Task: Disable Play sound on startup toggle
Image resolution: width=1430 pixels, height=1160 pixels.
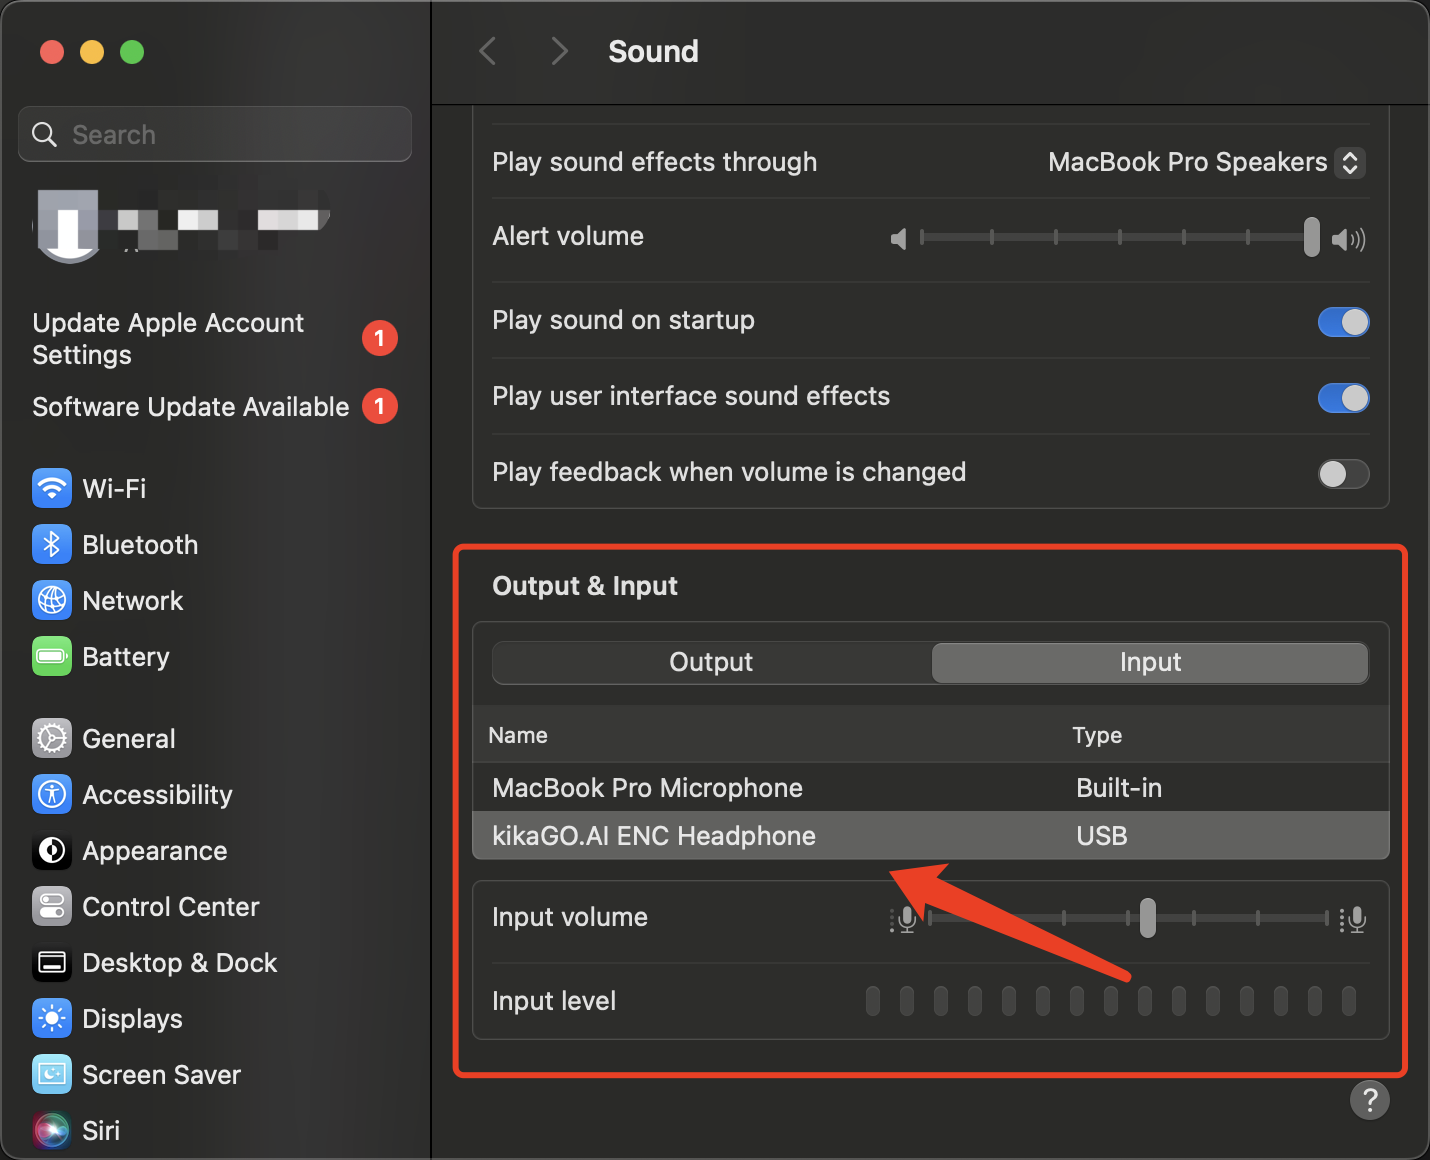Action: [x=1343, y=322]
